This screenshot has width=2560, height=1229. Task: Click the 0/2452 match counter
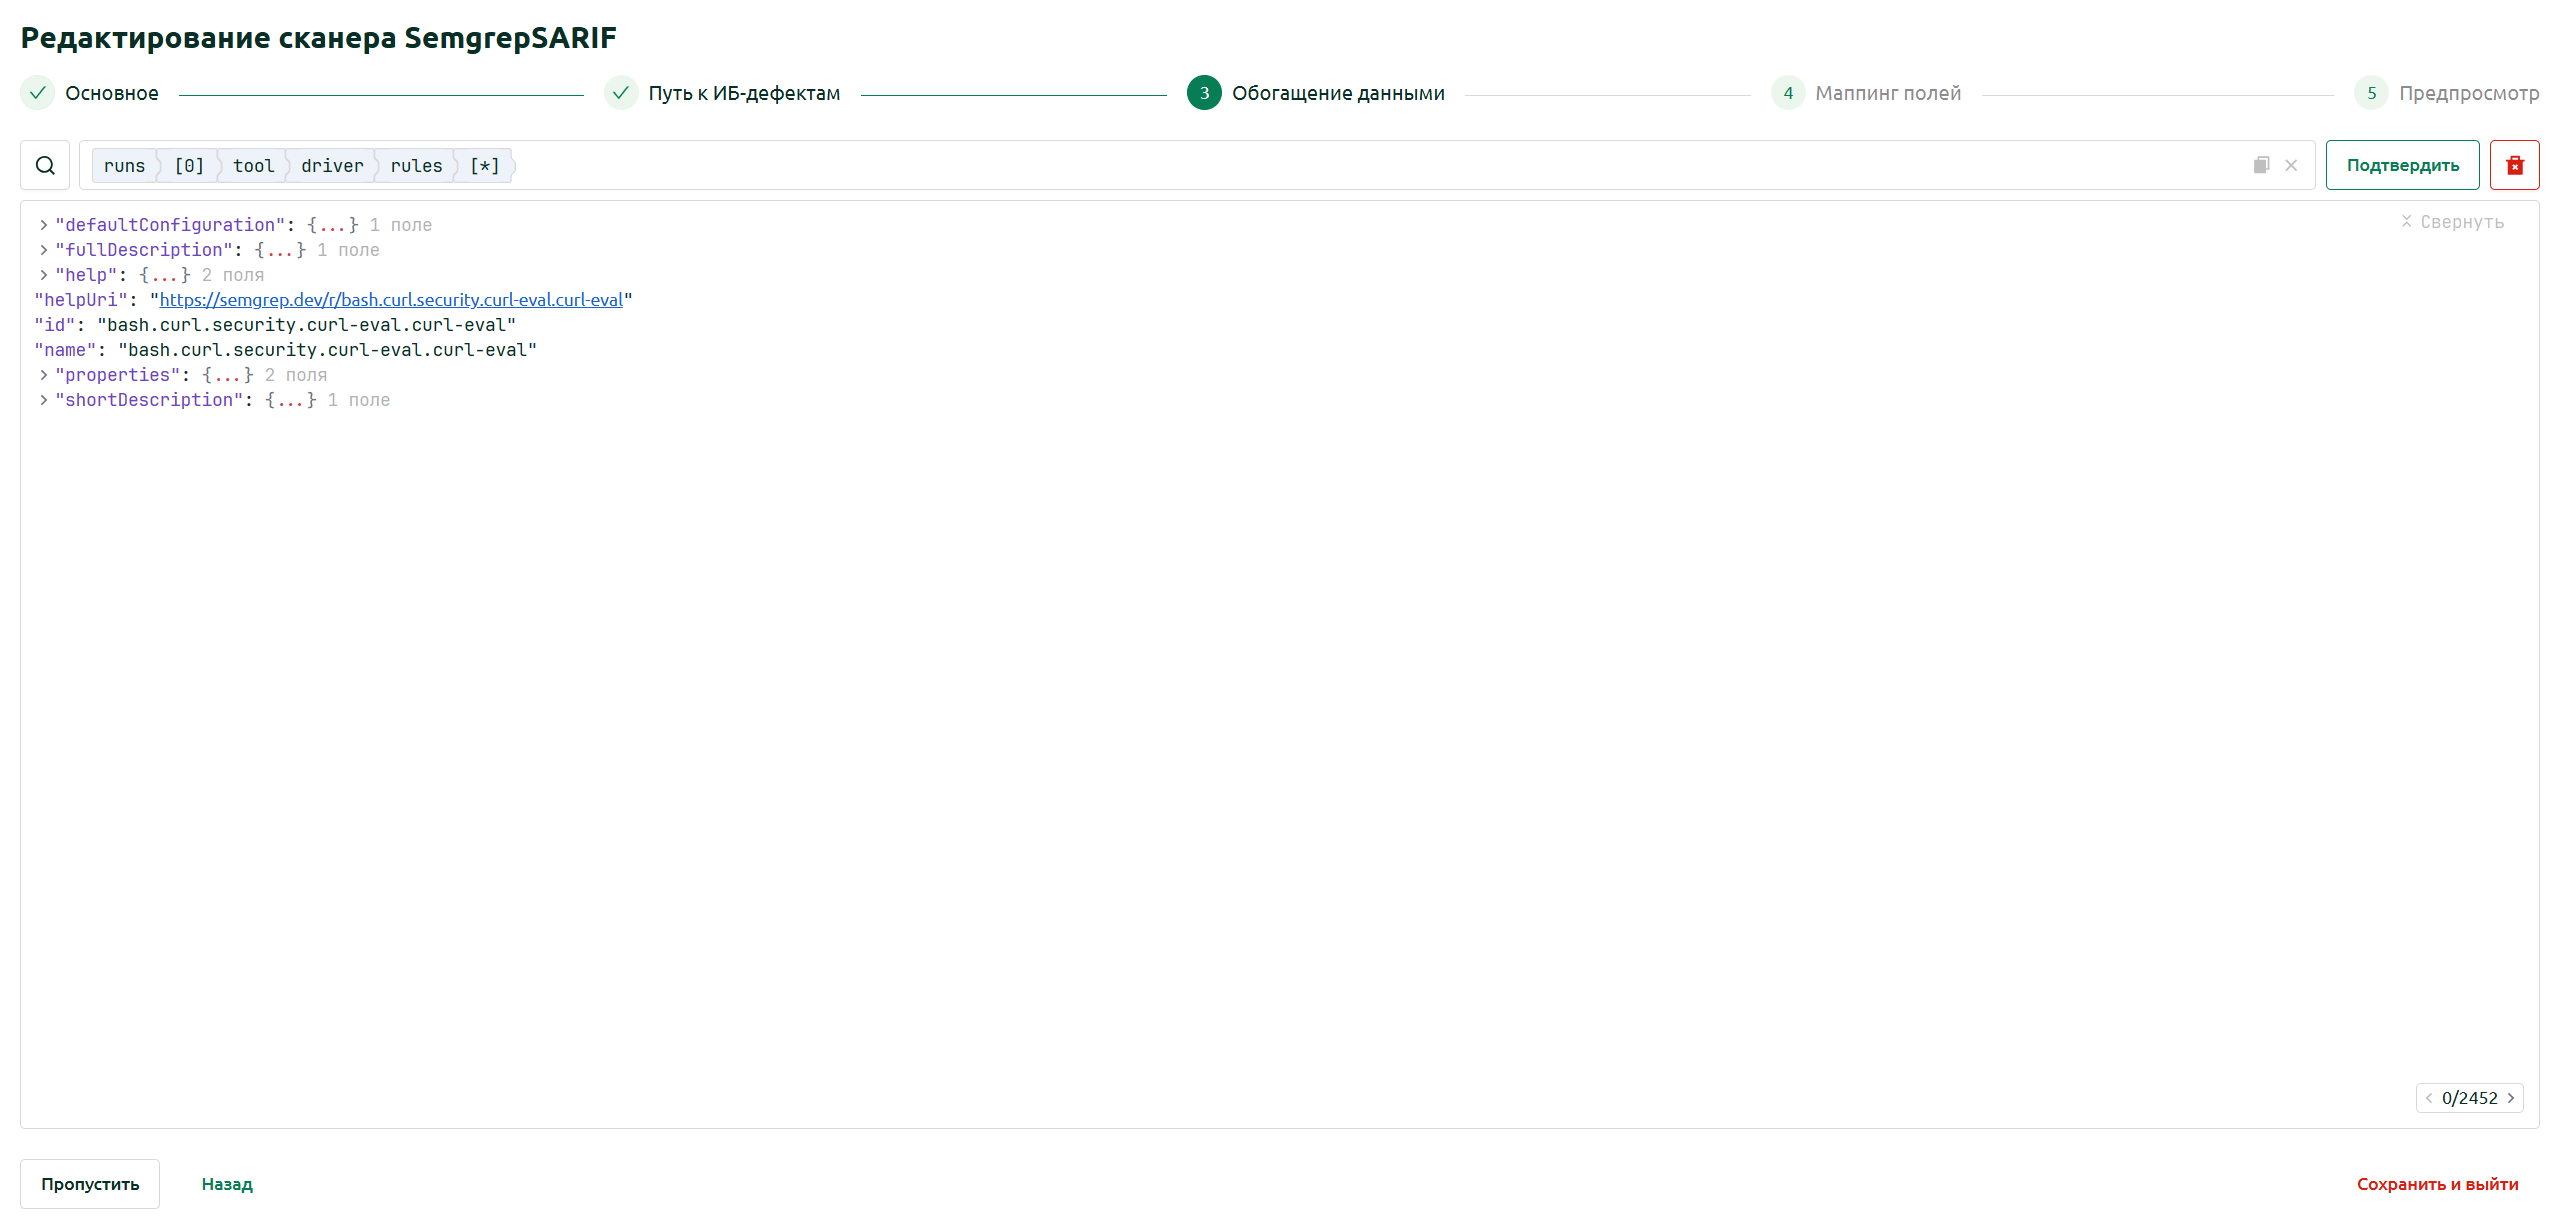pos(2469,1098)
